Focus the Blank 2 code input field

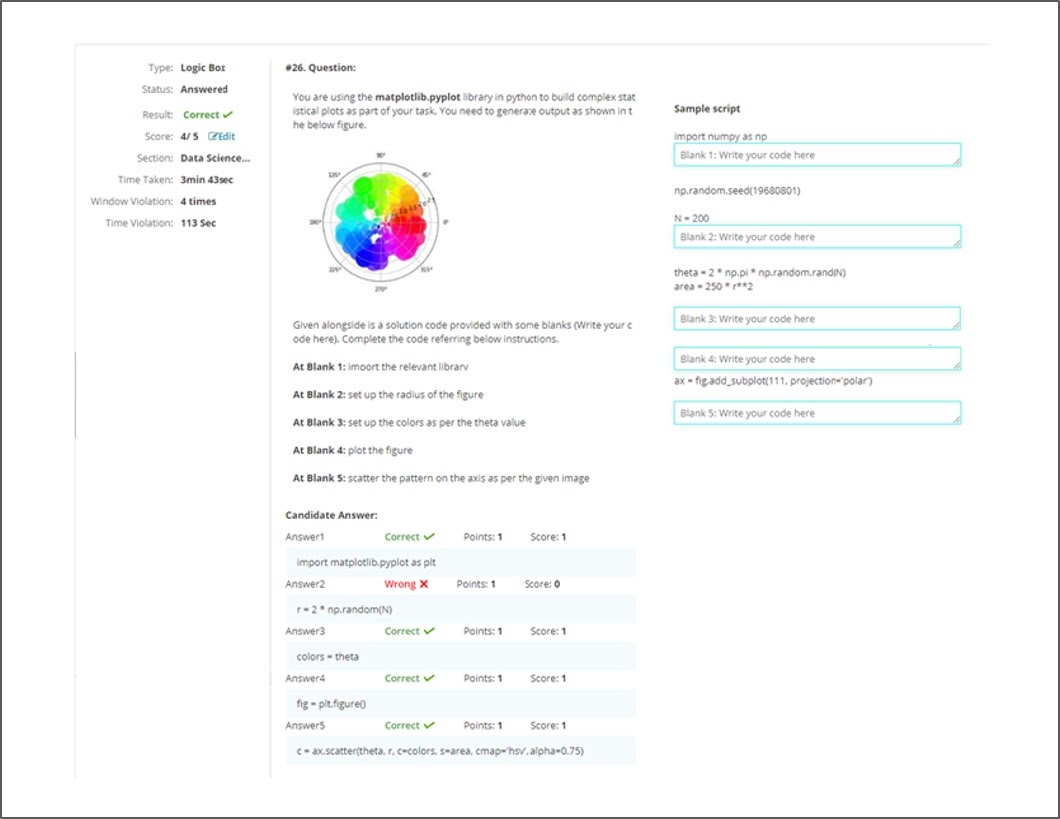tap(817, 237)
